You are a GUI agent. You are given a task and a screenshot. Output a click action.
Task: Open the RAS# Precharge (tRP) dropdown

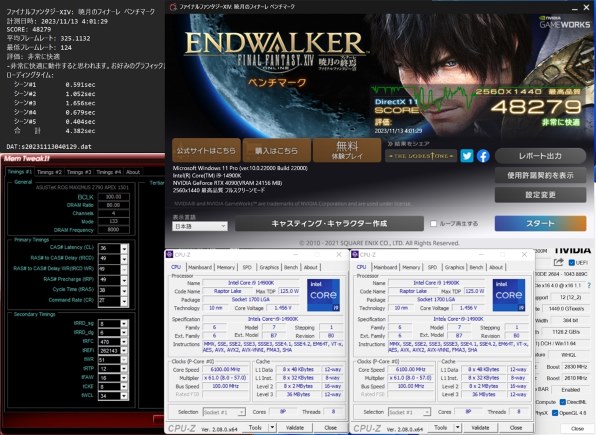[x=124, y=280]
